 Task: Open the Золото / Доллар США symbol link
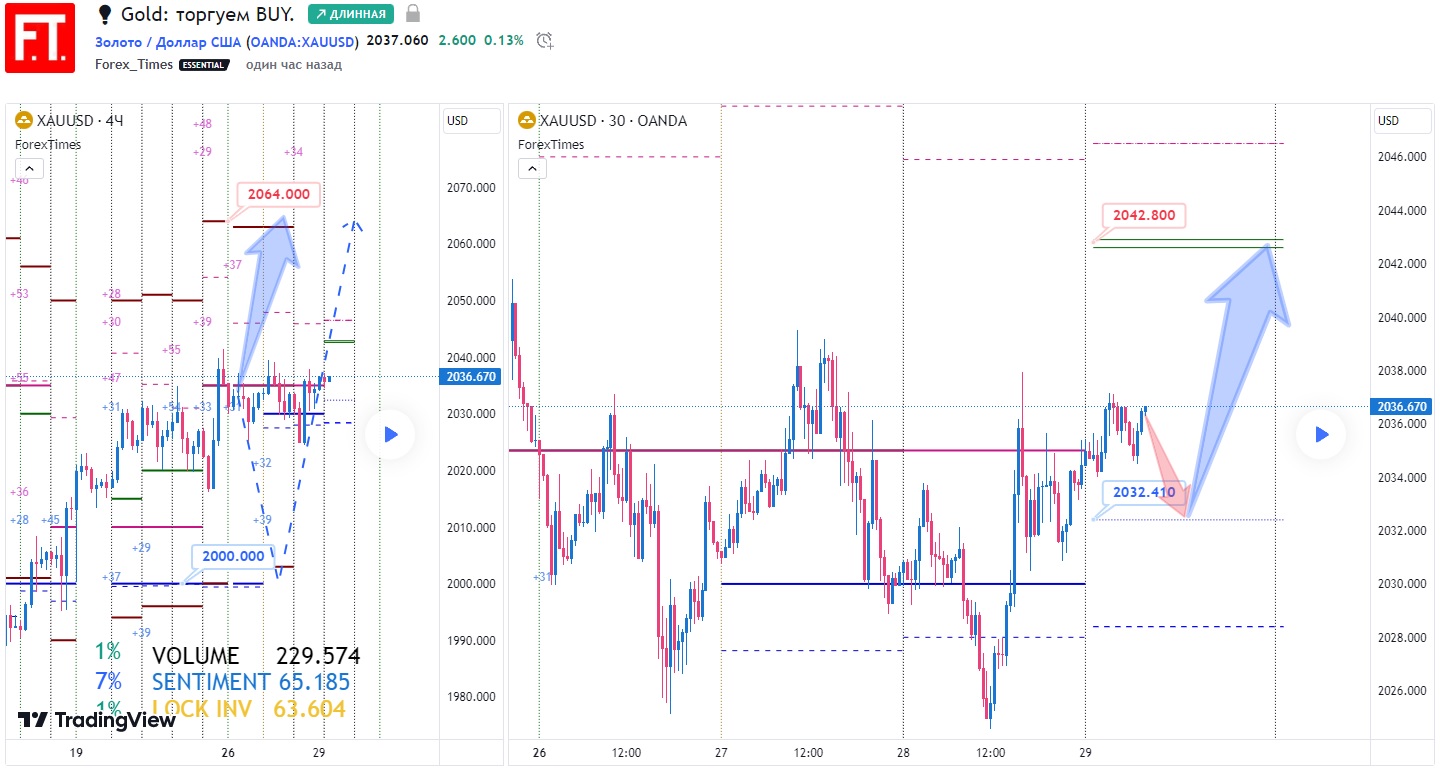[169, 41]
